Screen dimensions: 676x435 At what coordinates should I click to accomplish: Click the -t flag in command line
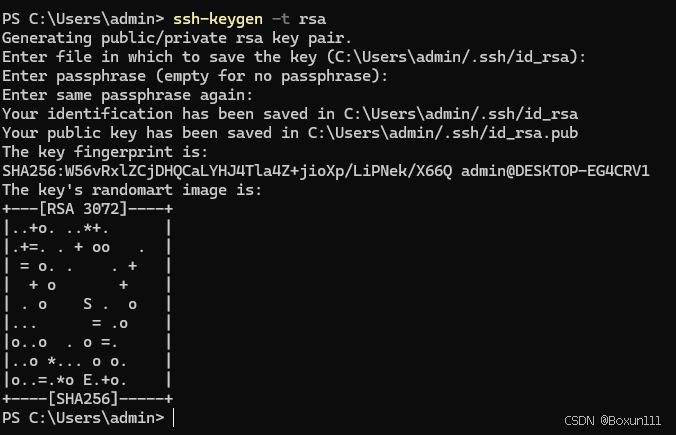[281, 19]
